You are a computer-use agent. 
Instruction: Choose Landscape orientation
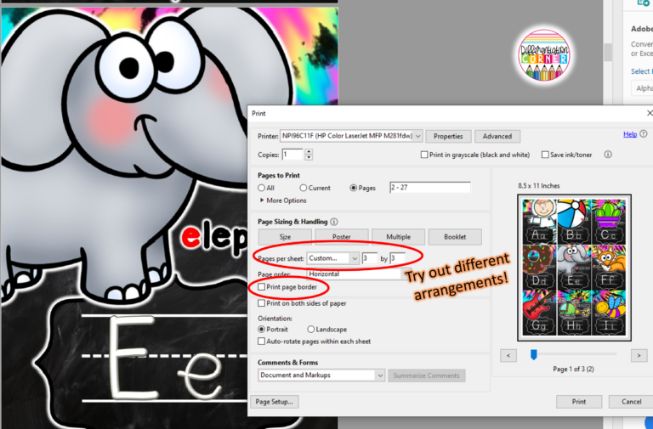311,329
